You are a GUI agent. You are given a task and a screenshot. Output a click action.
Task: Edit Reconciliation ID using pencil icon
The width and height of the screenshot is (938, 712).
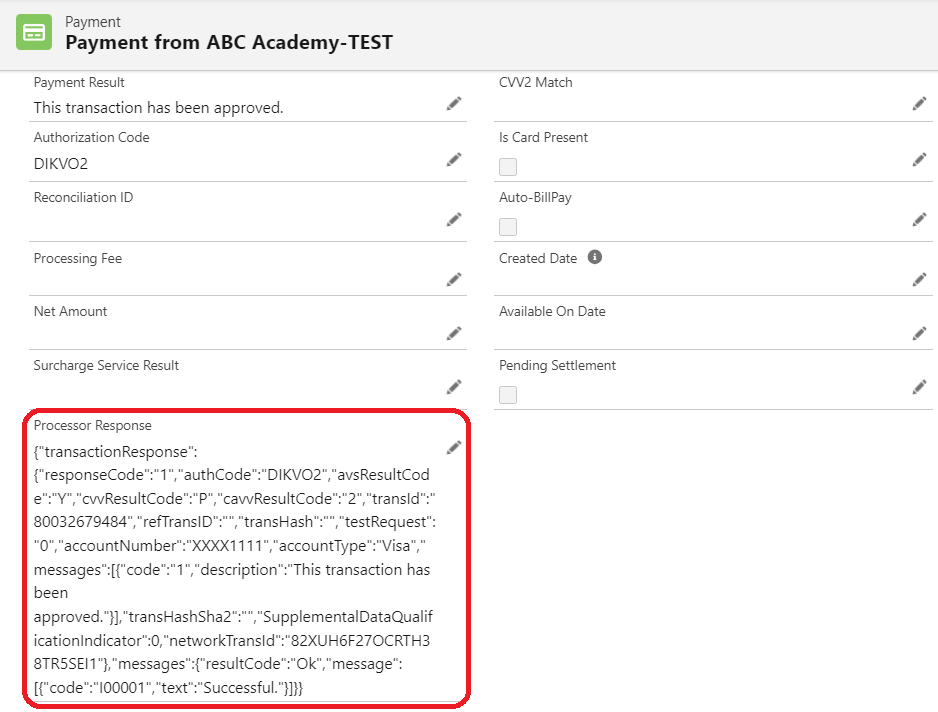pyautogui.click(x=454, y=219)
